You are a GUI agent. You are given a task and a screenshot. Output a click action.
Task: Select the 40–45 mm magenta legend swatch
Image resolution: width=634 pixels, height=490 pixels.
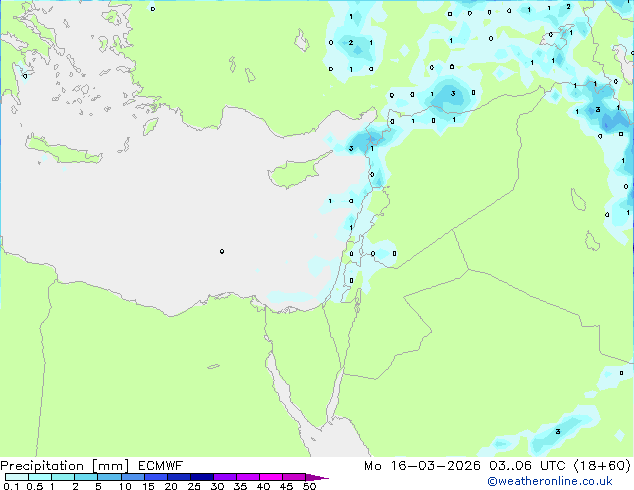[271, 477]
